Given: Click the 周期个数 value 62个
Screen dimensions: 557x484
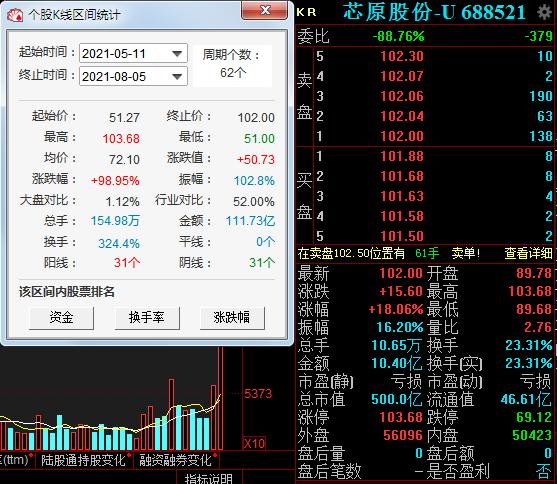Looking at the screenshot, I should point(233,73).
